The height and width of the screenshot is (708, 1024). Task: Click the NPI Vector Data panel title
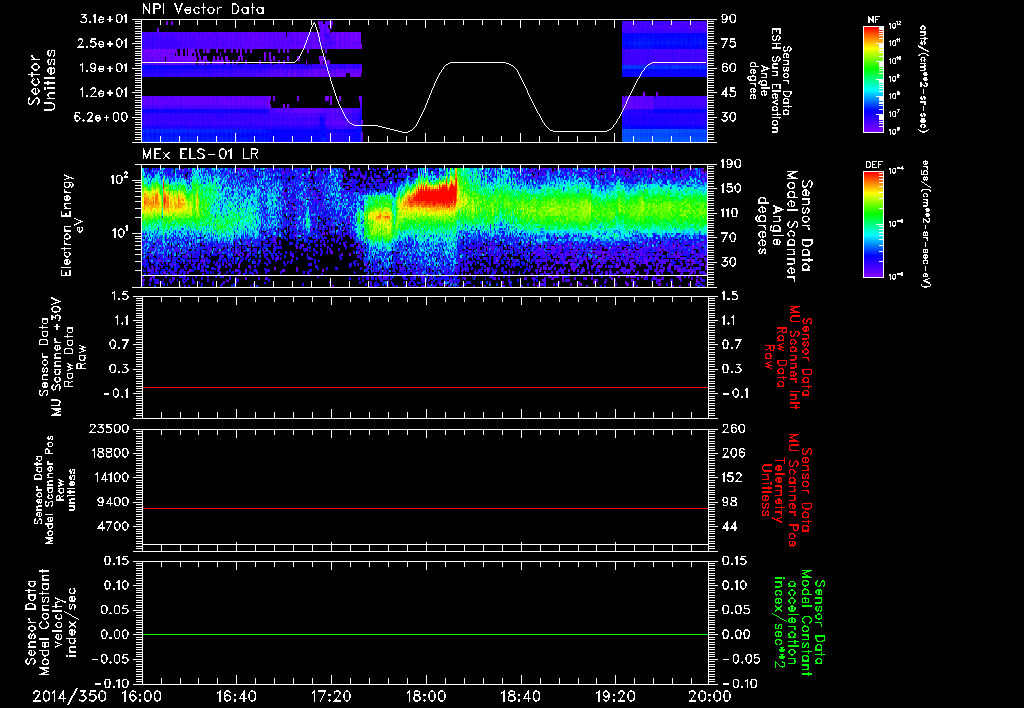point(203,9)
